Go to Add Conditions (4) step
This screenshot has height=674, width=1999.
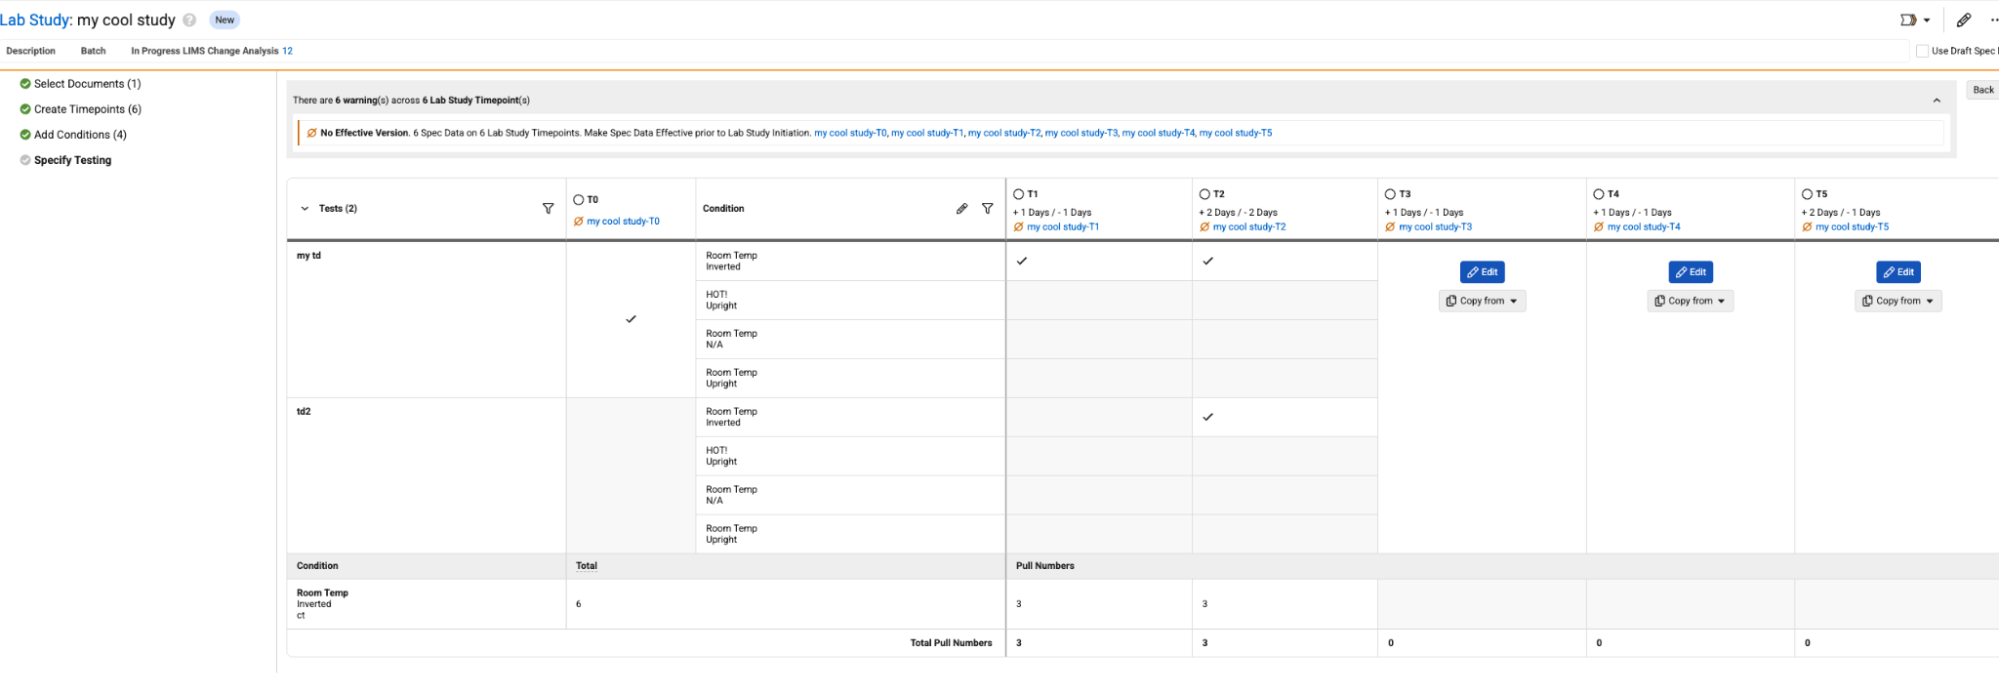pos(80,134)
